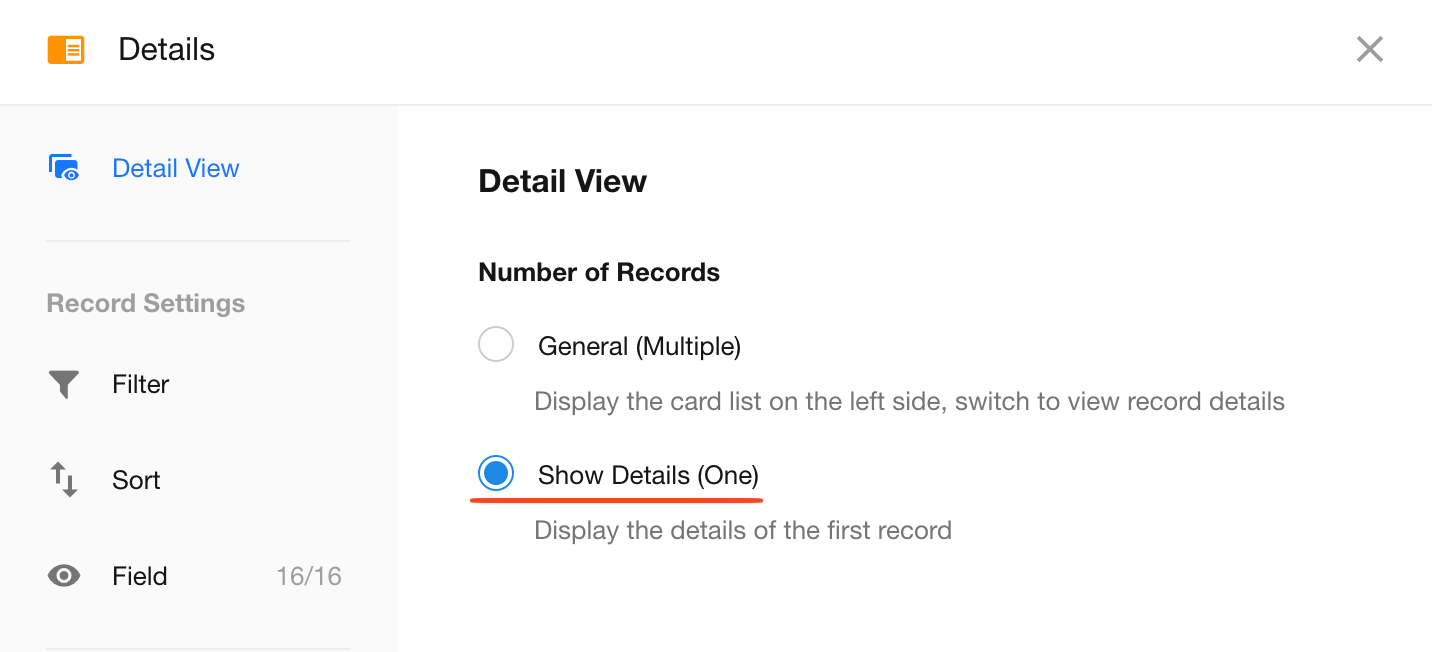Click the first record description text
Image resolution: width=1432 pixels, height=652 pixels.
tap(742, 530)
